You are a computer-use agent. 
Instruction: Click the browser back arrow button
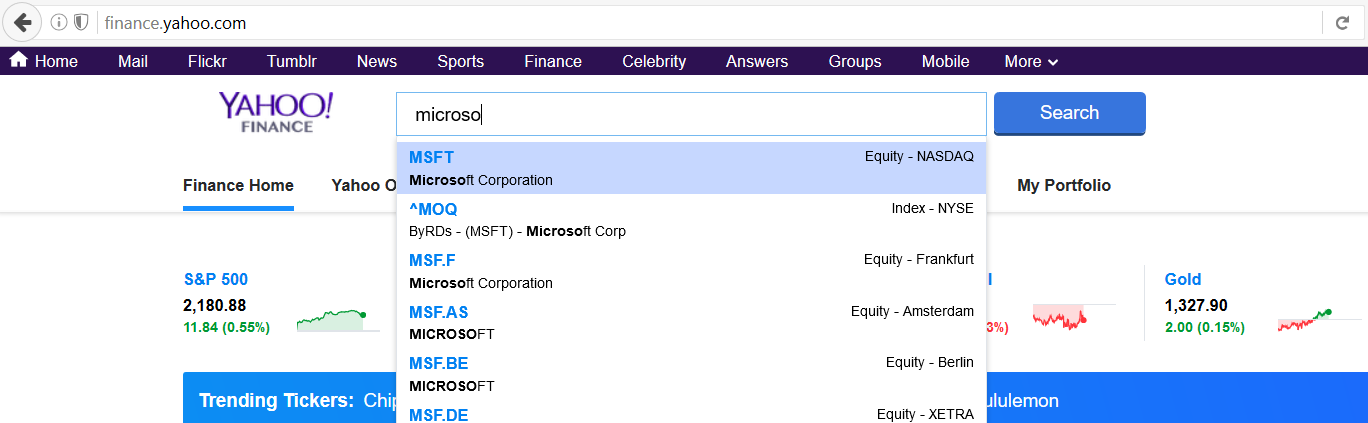[x=22, y=22]
